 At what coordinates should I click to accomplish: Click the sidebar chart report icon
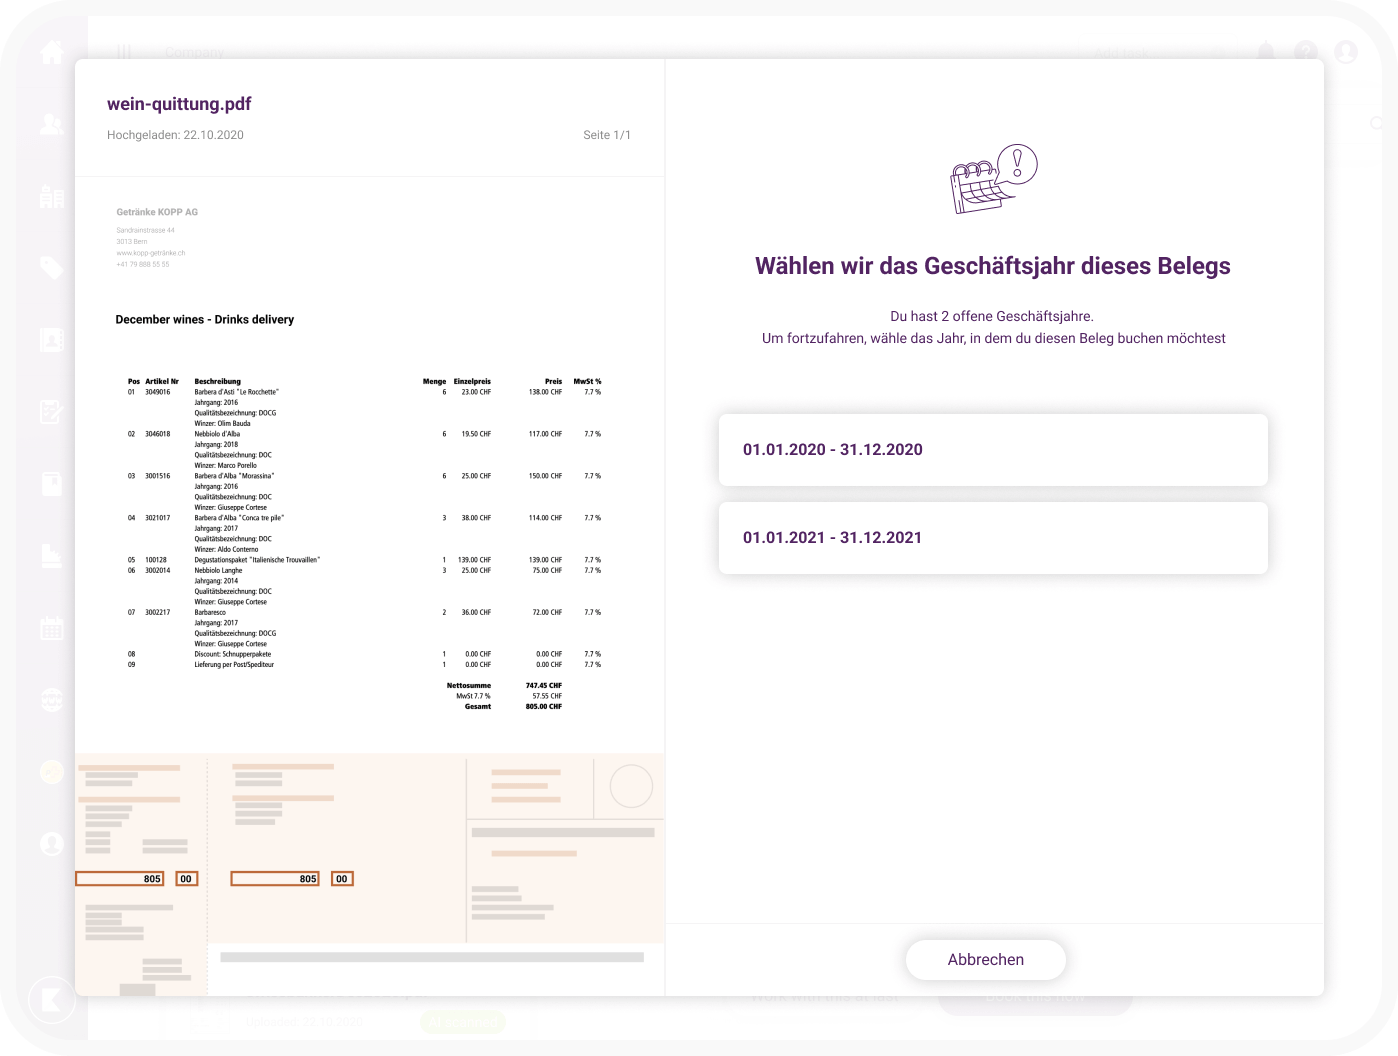pos(52,556)
